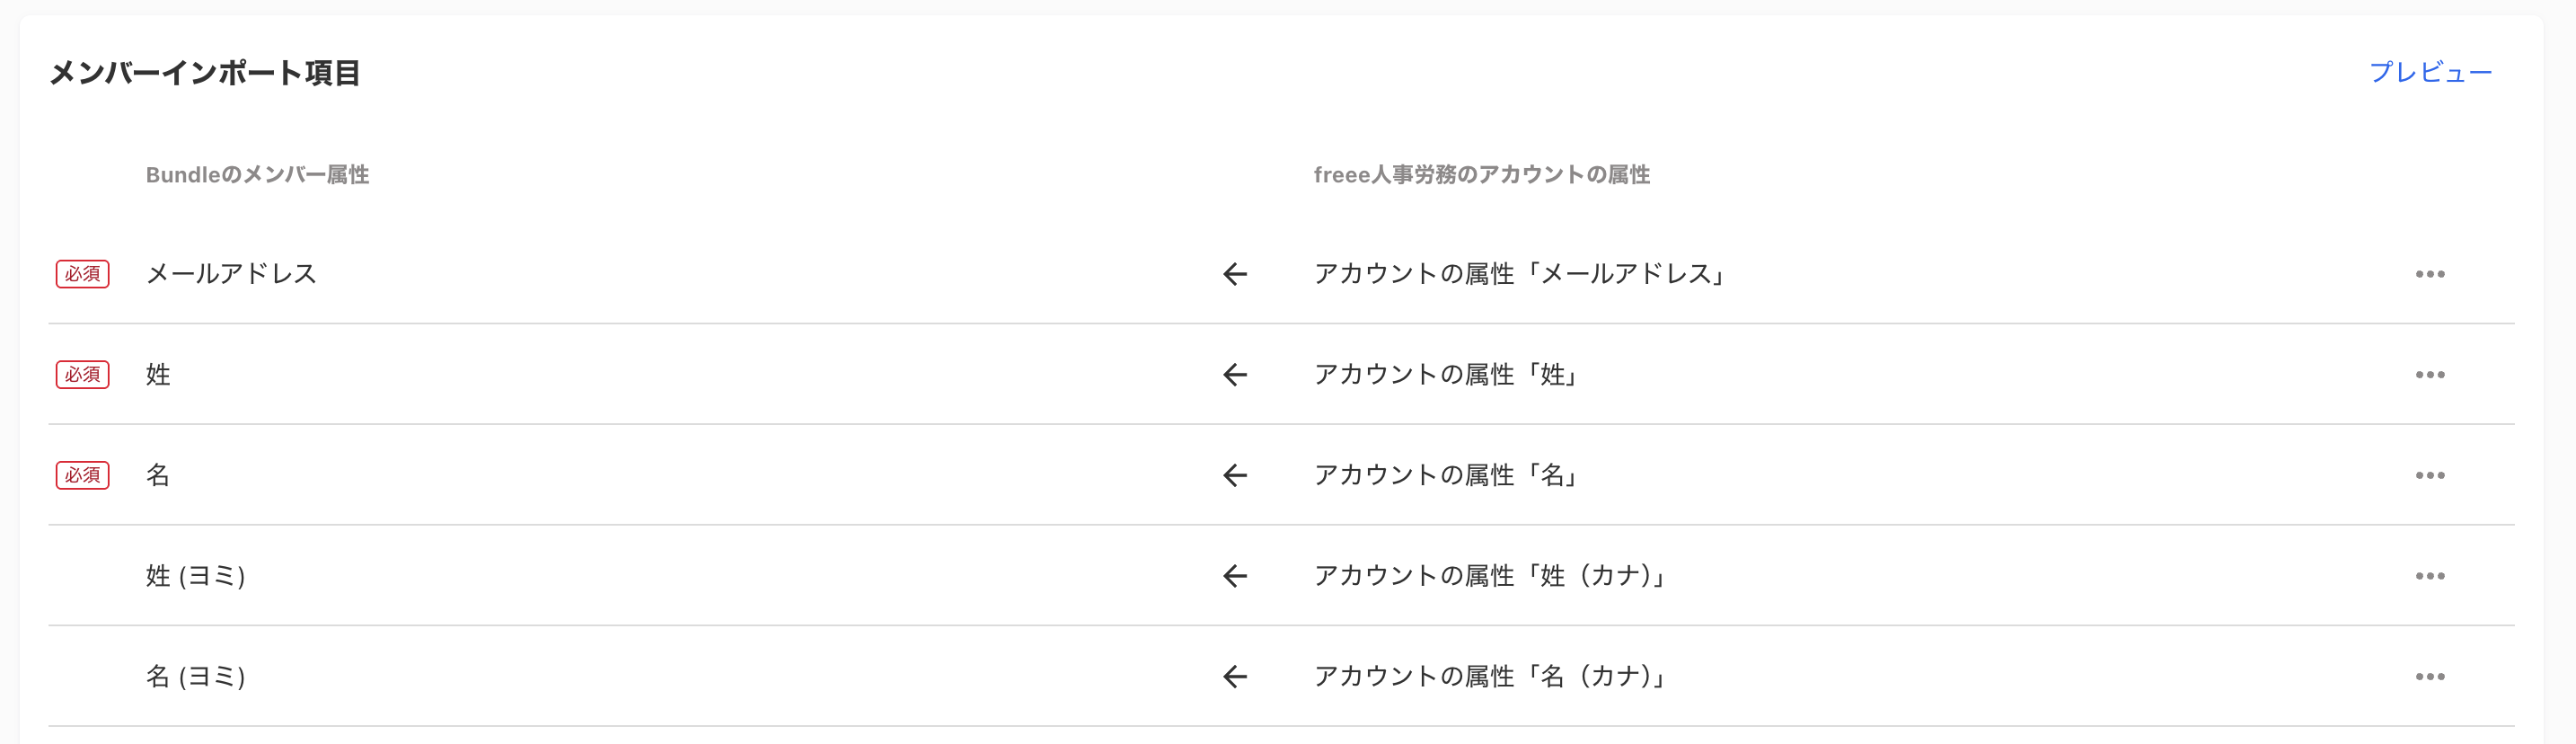Viewport: 2576px width, 744px height.
Task: Click the left arrow in メールアドレス row
Action: click(1235, 274)
